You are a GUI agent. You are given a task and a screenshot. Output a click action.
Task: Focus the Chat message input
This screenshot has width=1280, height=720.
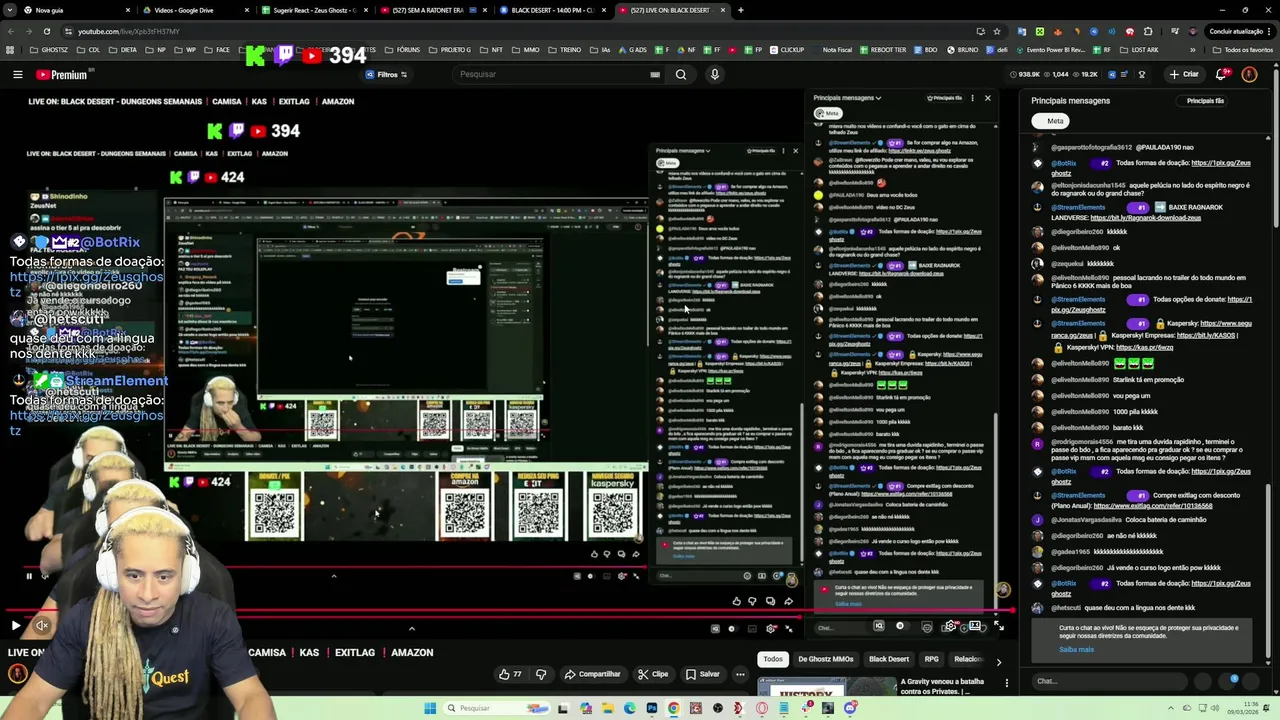pyautogui.click(x=1110, y=681)
